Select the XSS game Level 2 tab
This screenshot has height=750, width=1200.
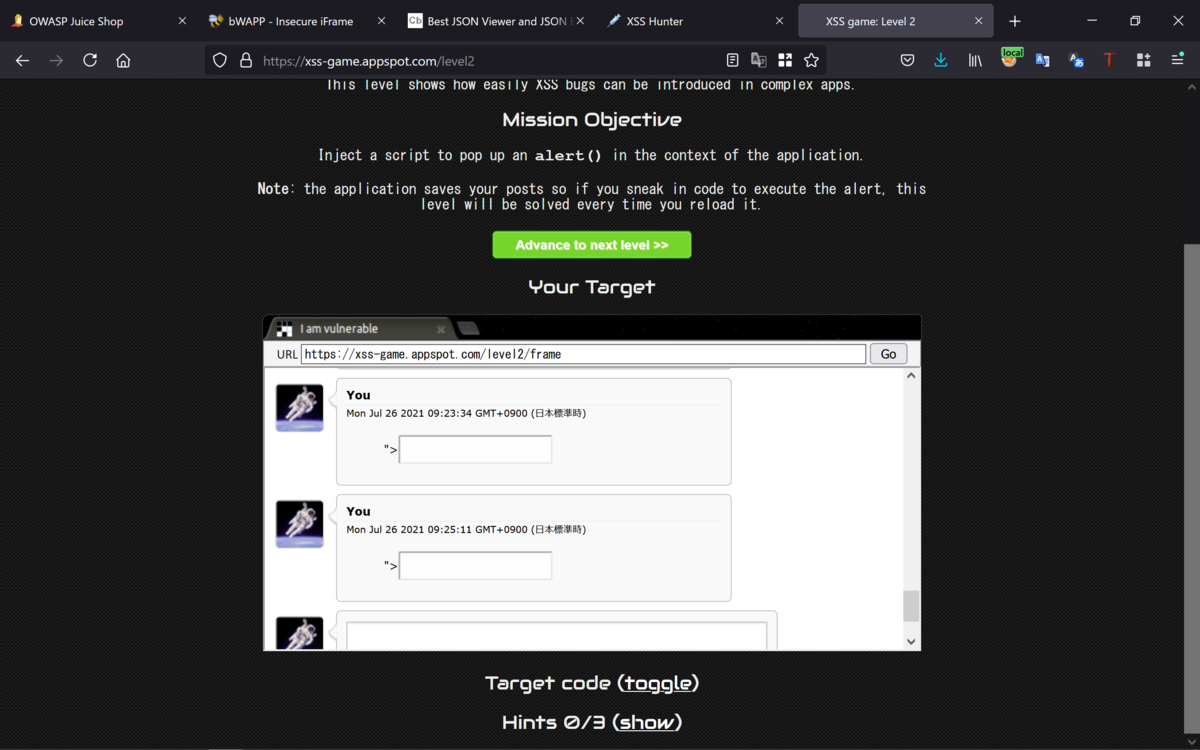pyautogui.click(x=894, y=21)
